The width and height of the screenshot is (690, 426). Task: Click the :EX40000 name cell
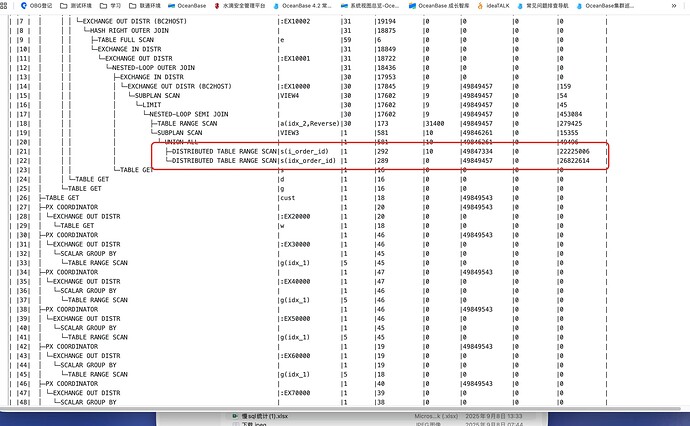(x=295, y=281)
